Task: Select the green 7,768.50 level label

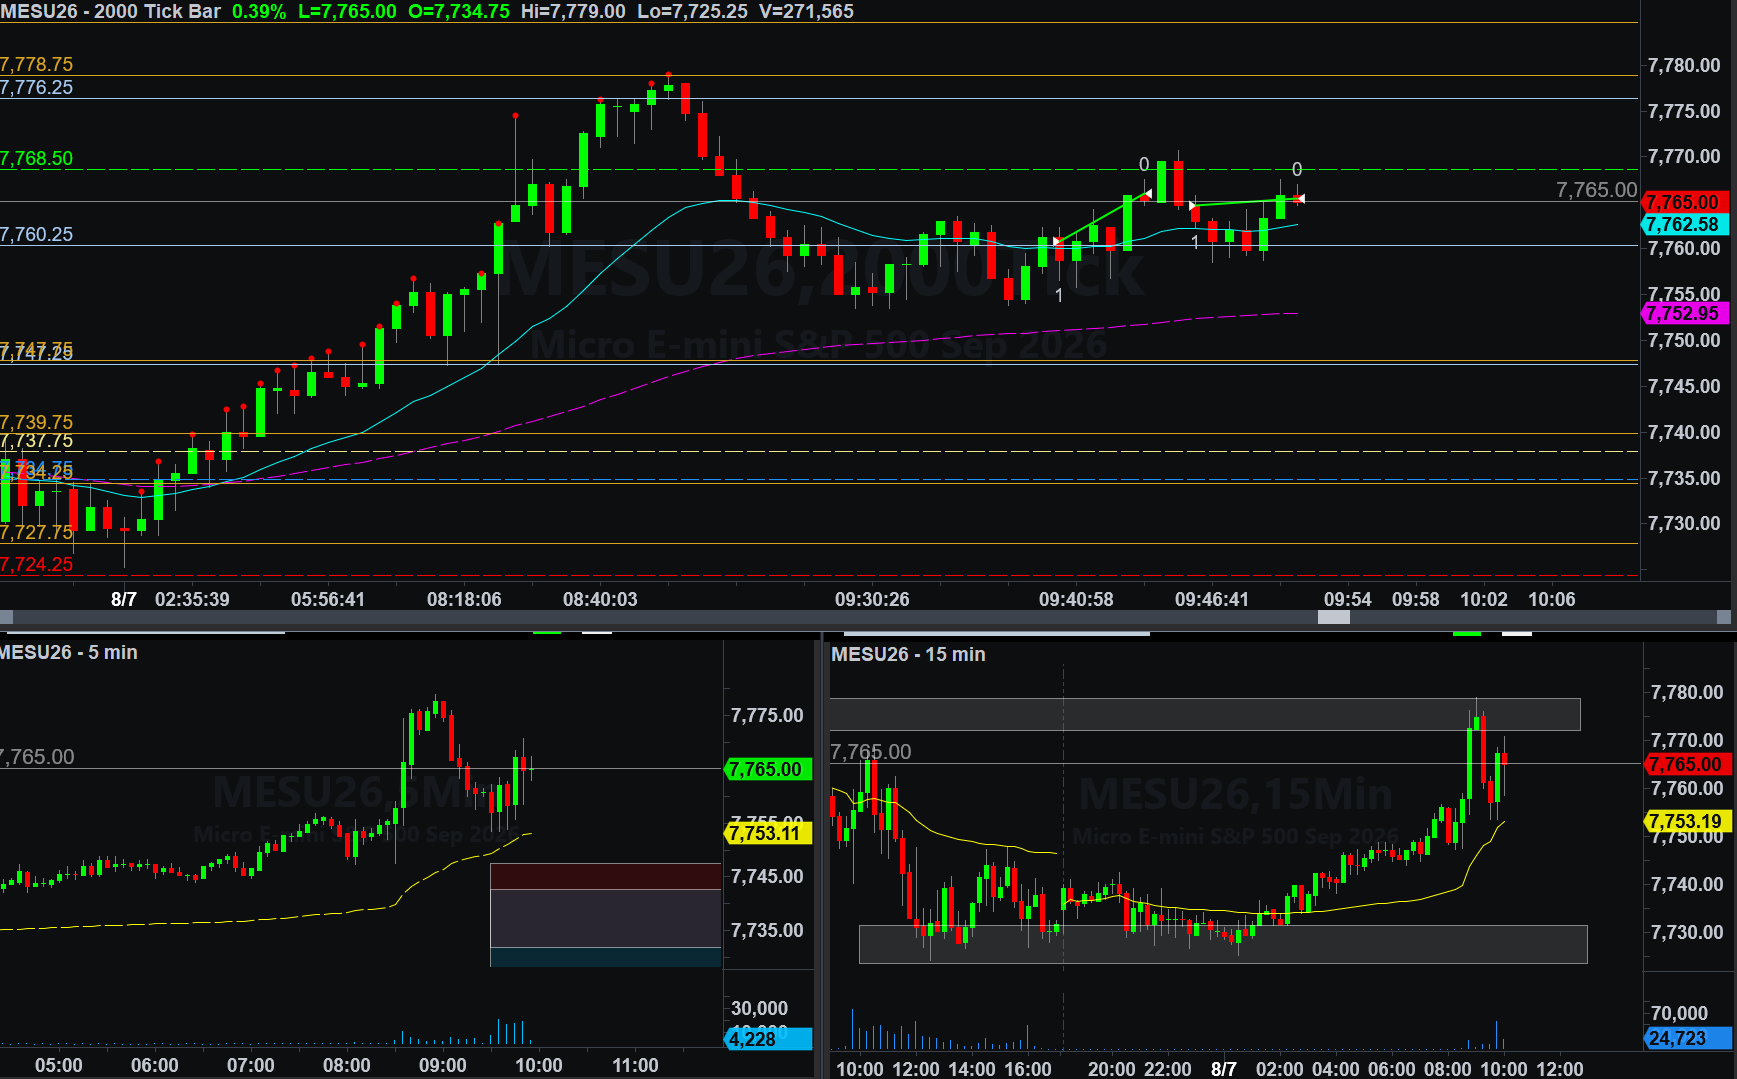Action: (x=37, y=158)
